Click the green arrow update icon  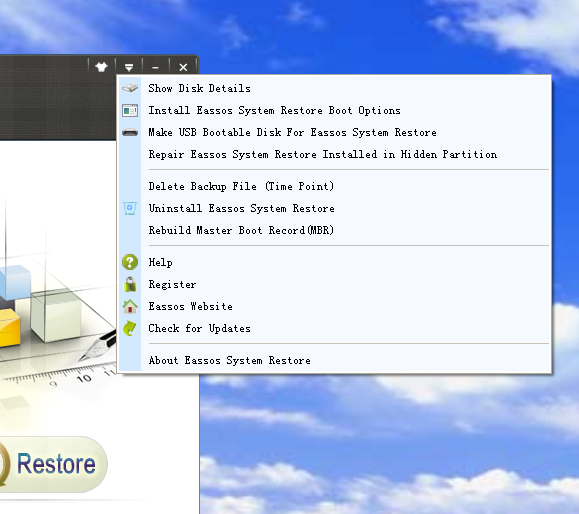click(130, 328)
